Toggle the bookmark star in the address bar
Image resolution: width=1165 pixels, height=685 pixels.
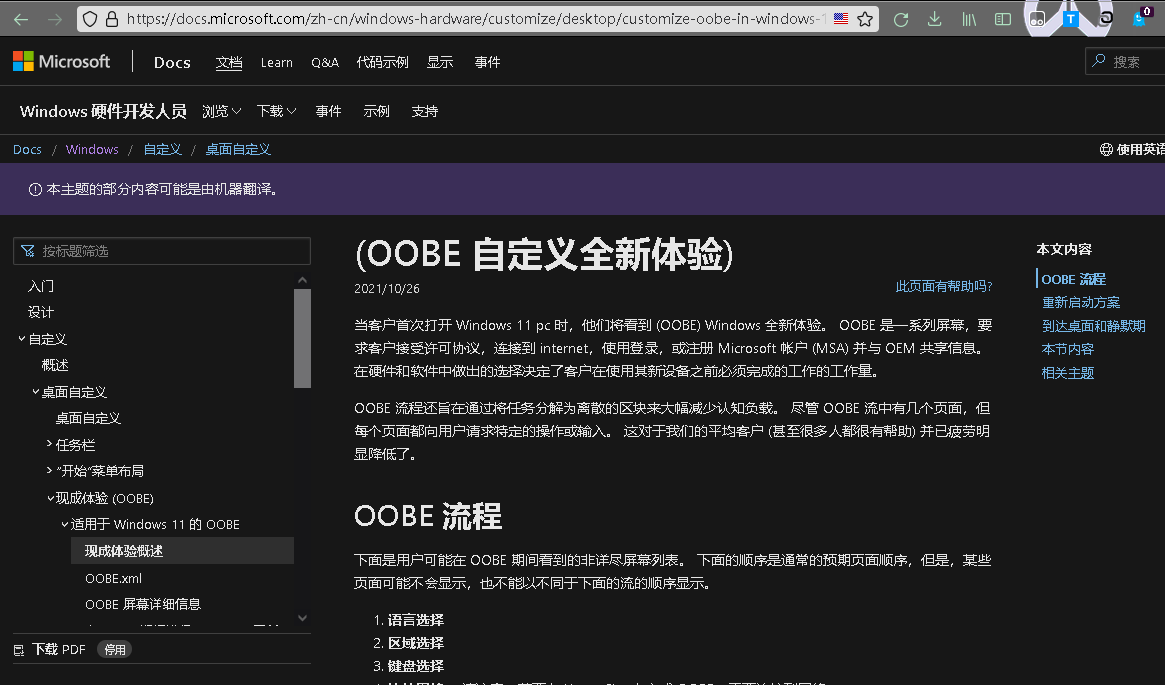tap(864, 18)
